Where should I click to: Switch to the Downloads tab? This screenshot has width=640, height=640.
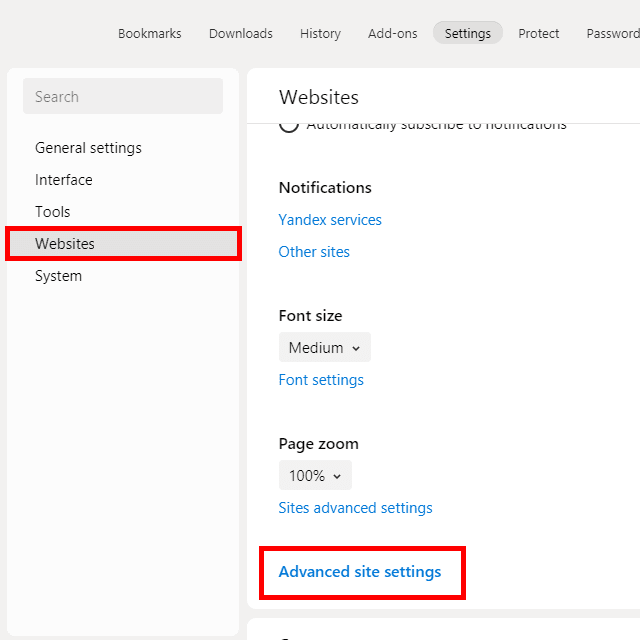[x=240, y=33]
